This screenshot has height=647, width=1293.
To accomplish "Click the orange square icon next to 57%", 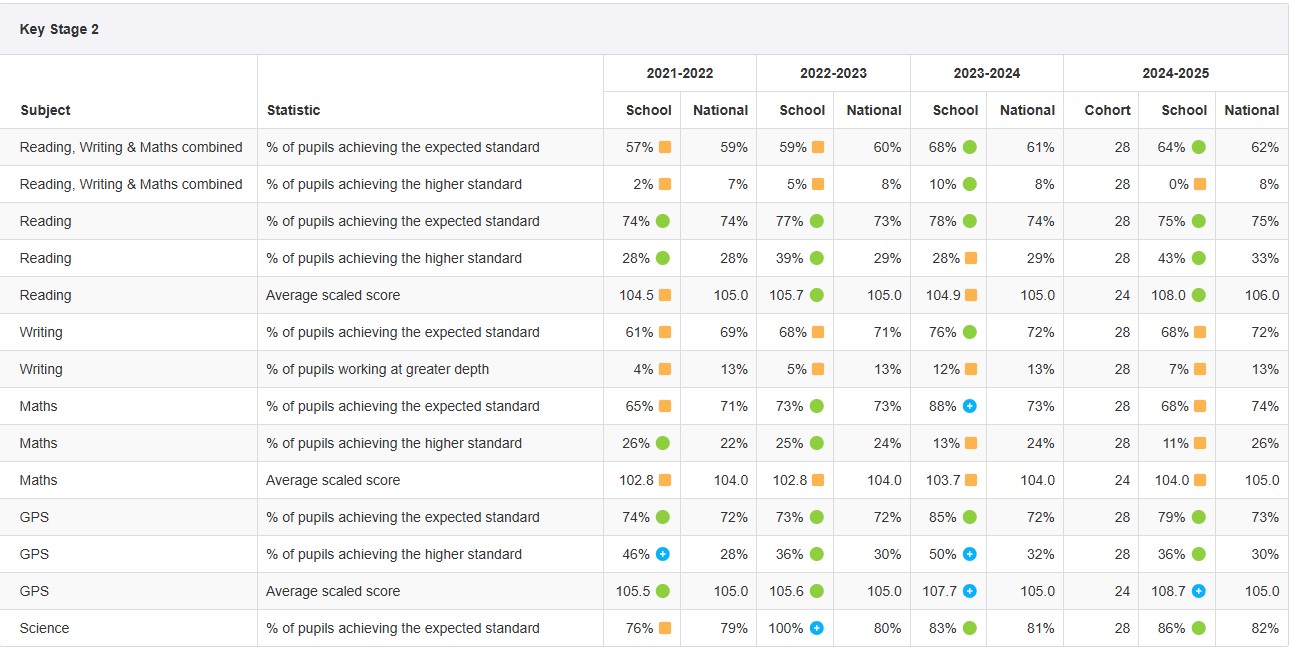I will coord(665,147).
